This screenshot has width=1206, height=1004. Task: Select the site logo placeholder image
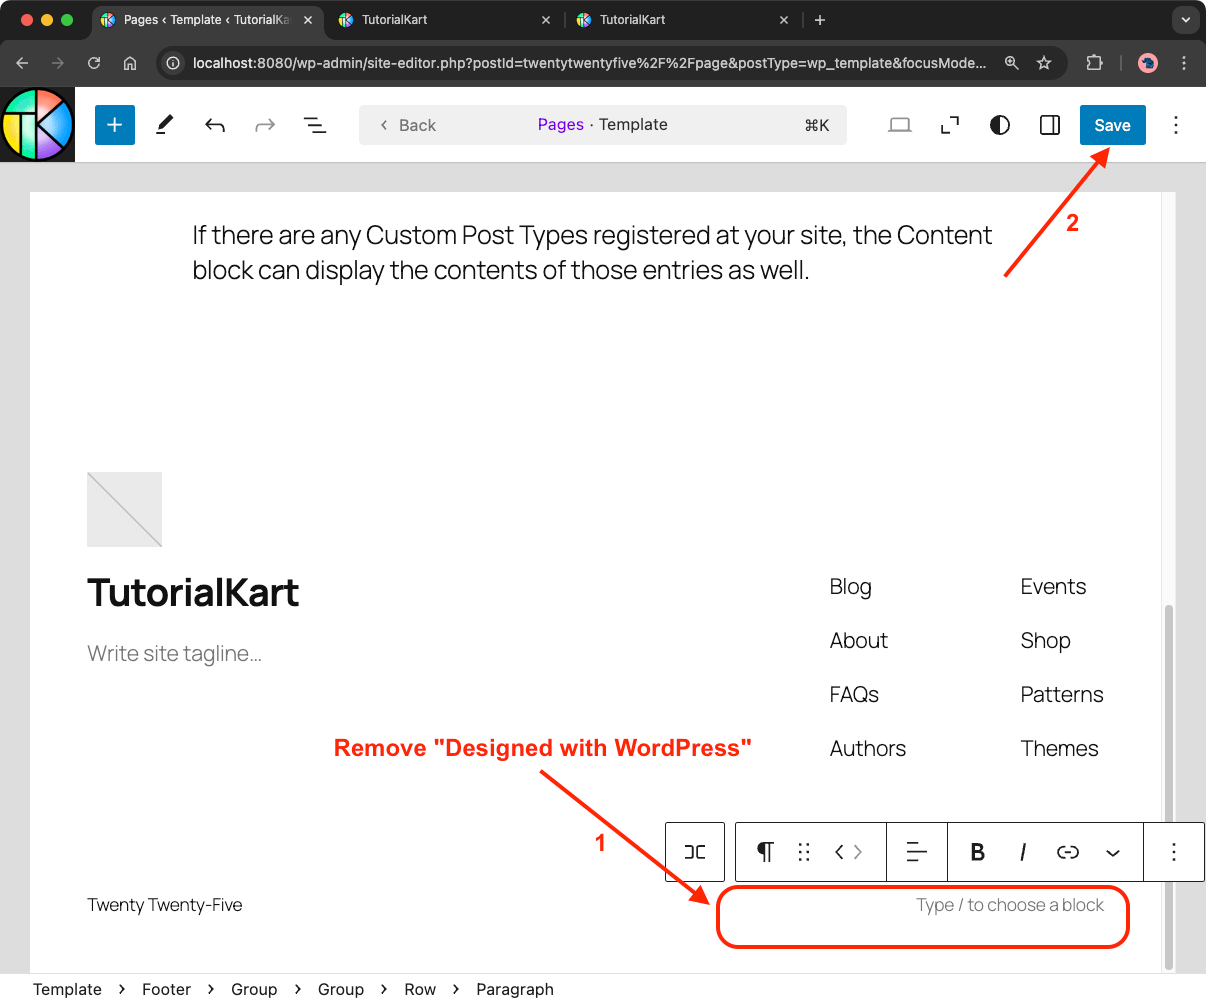(x=124, y=510)
